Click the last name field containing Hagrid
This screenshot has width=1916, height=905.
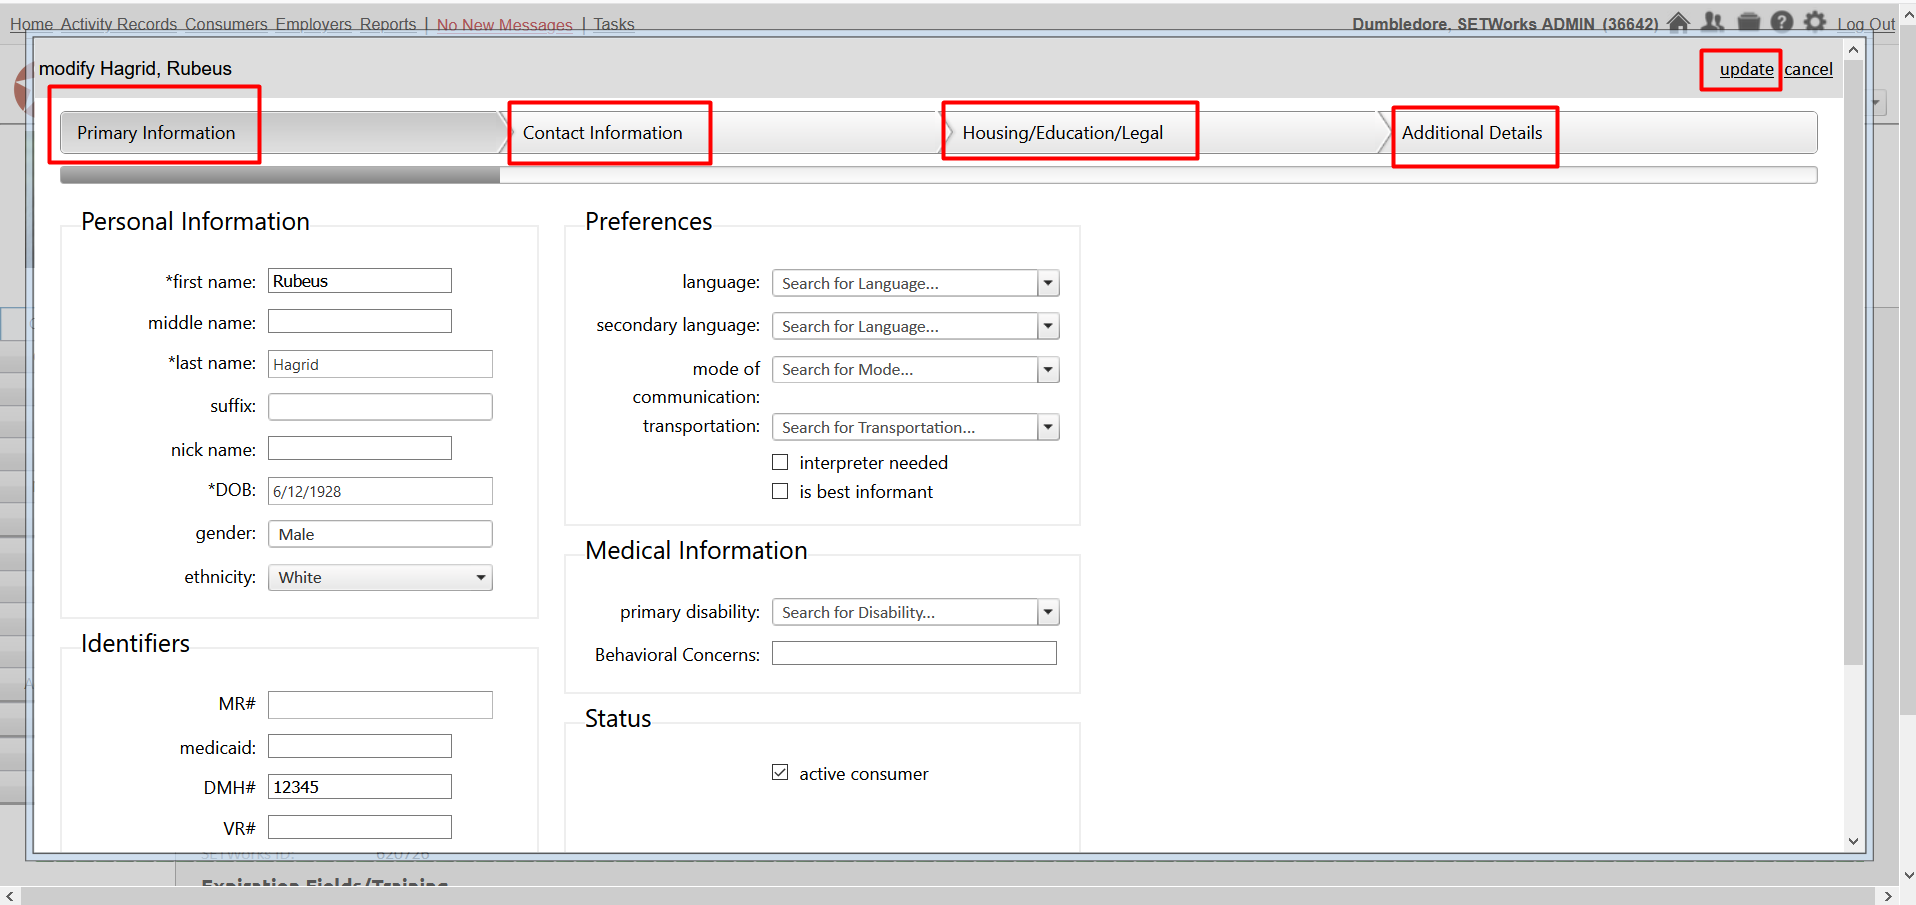380,364
